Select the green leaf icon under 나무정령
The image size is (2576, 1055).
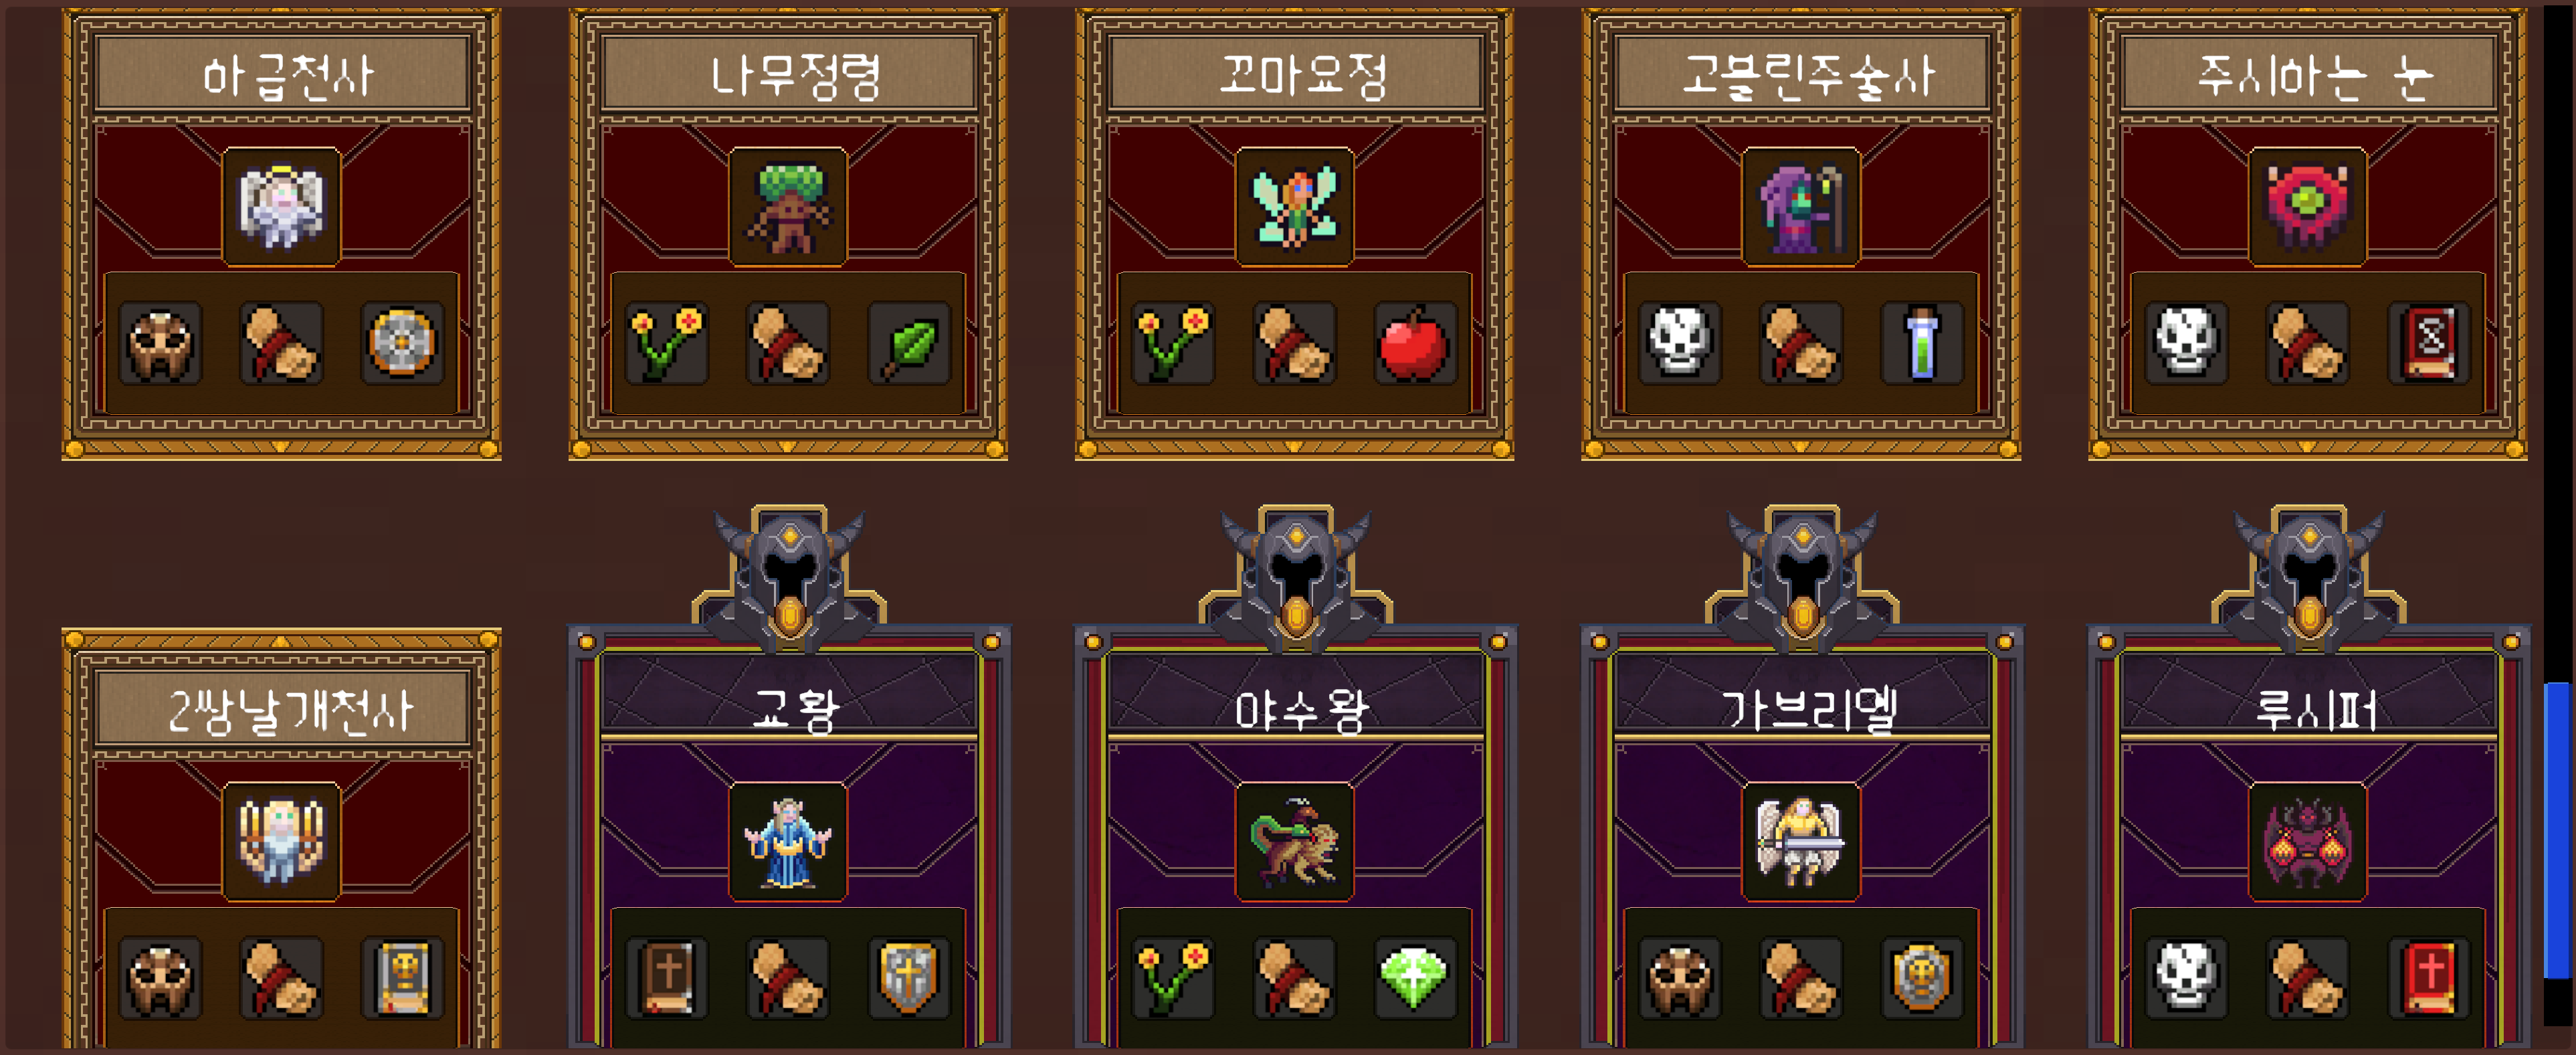pos(909,343)
